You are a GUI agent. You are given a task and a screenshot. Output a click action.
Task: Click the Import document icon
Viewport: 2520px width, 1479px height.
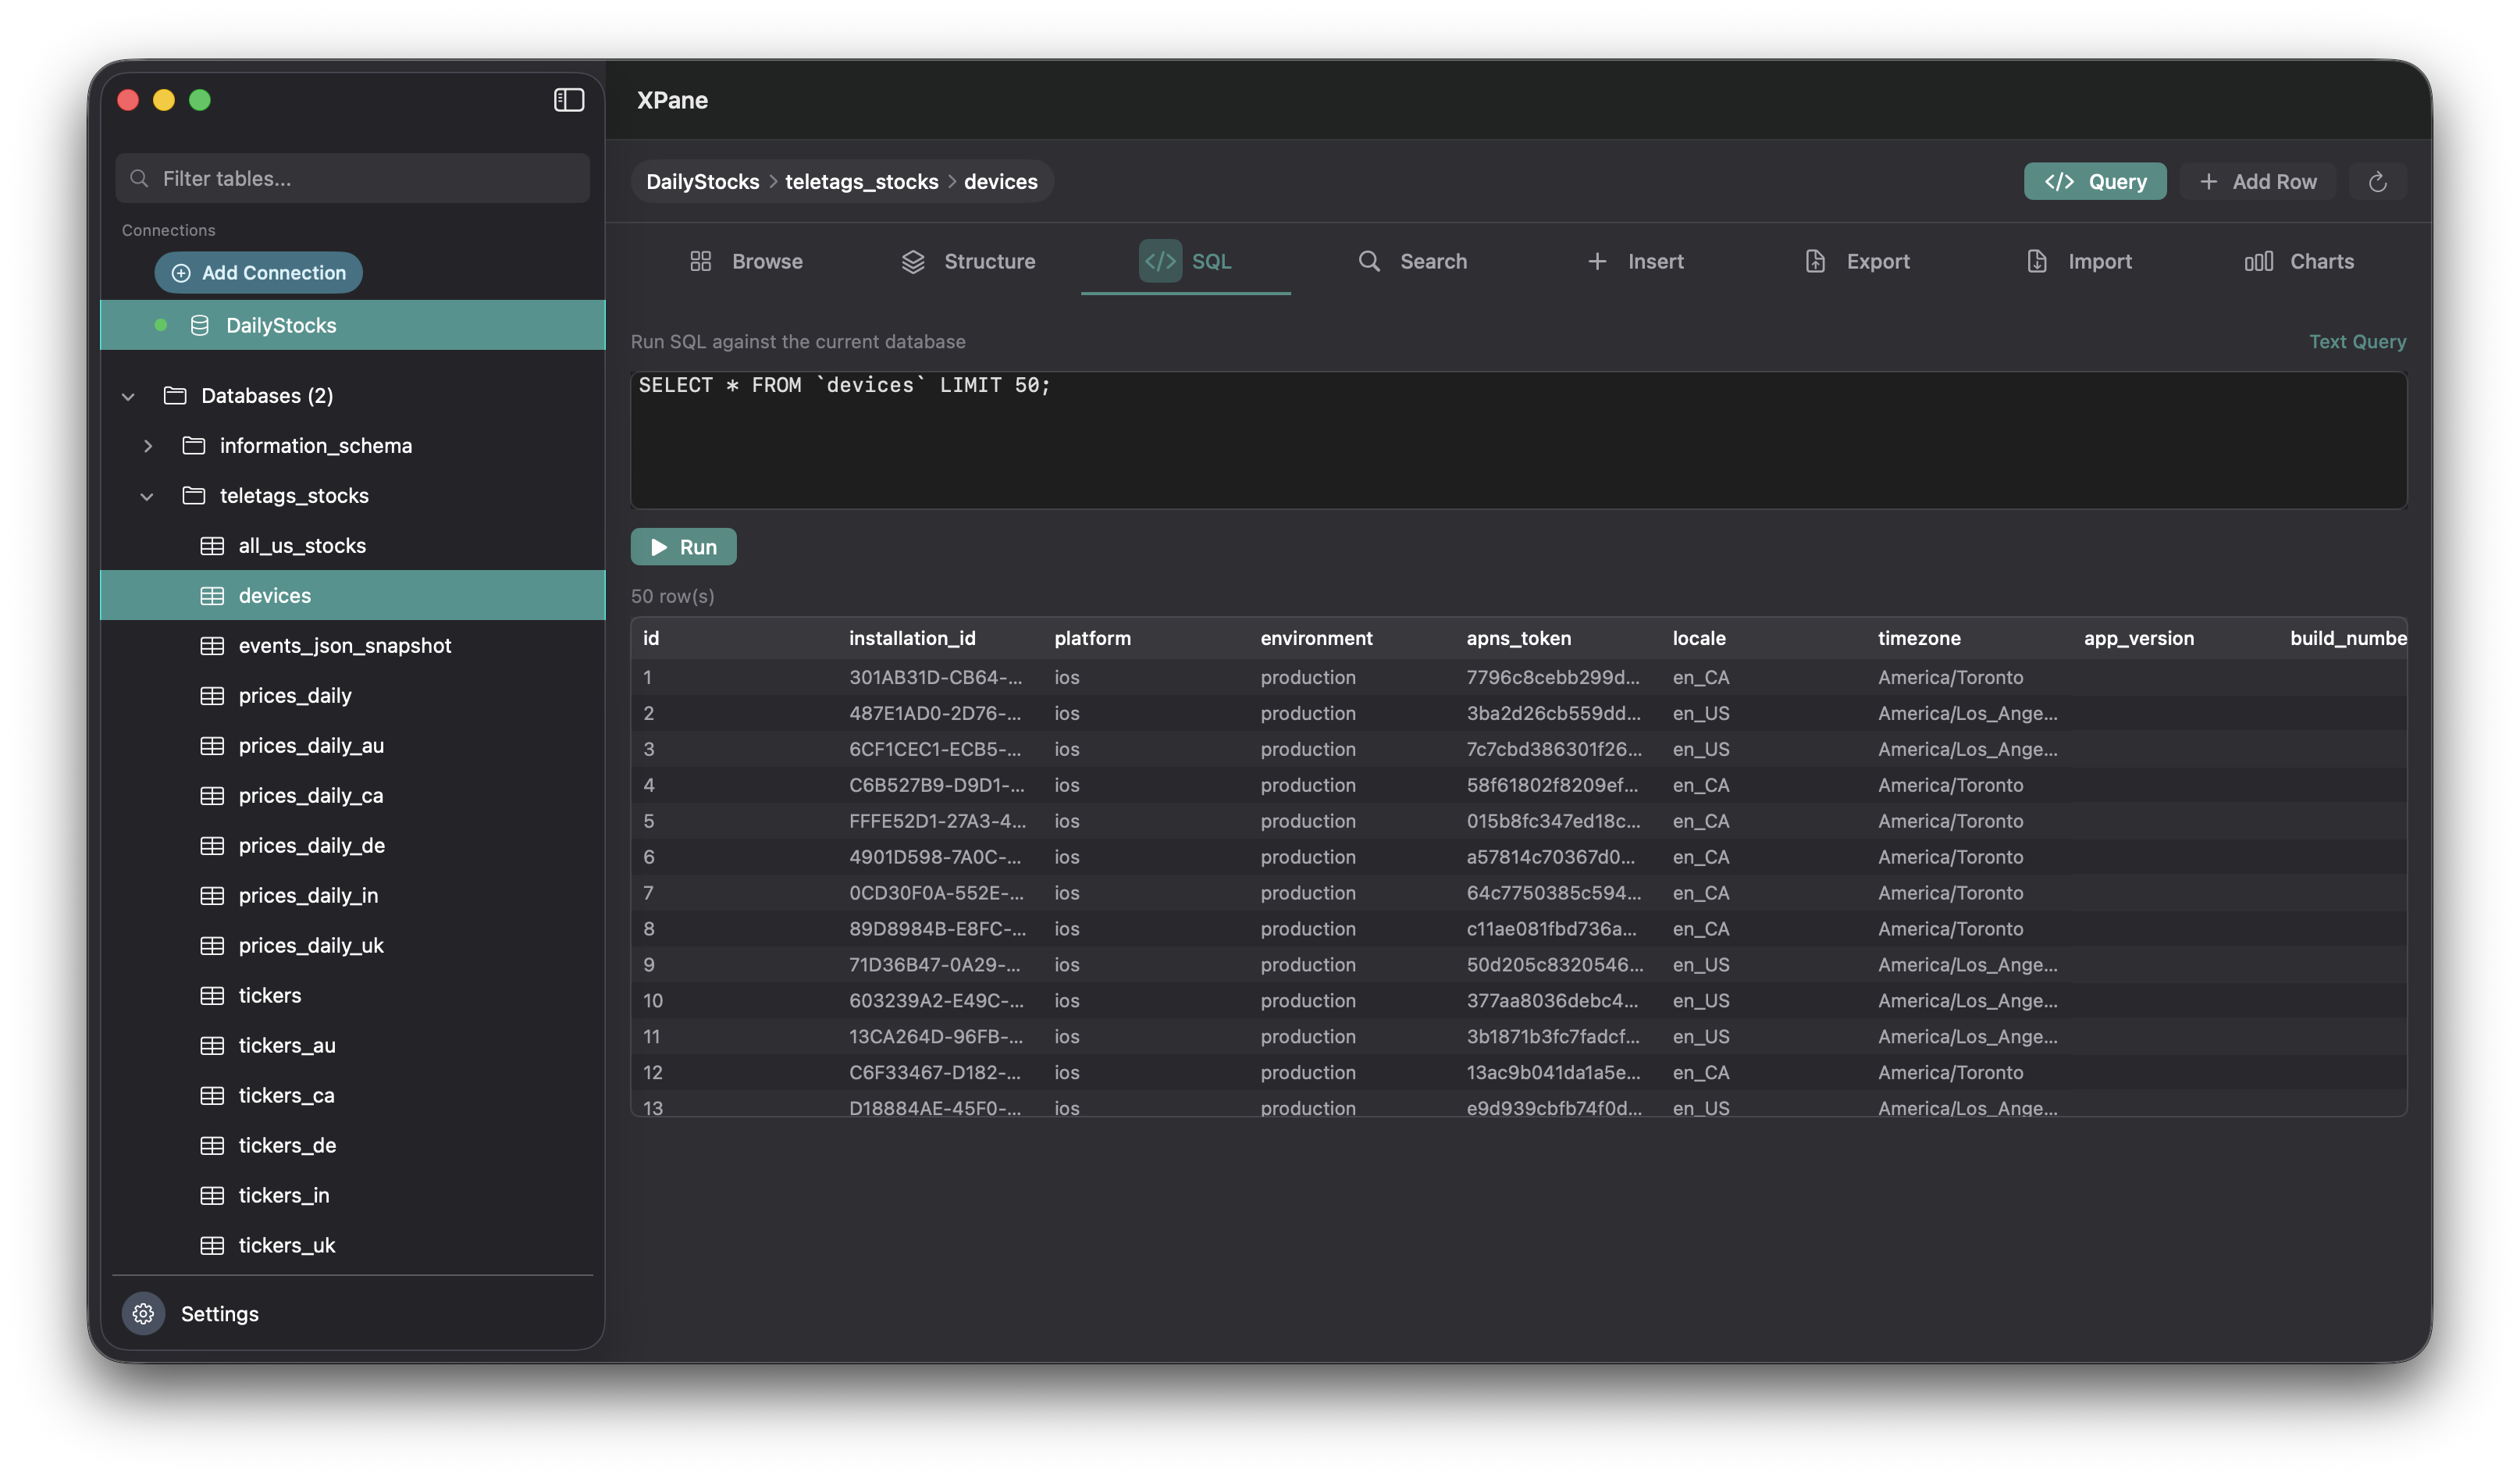pyautogui.click(x=2037, y=261)
